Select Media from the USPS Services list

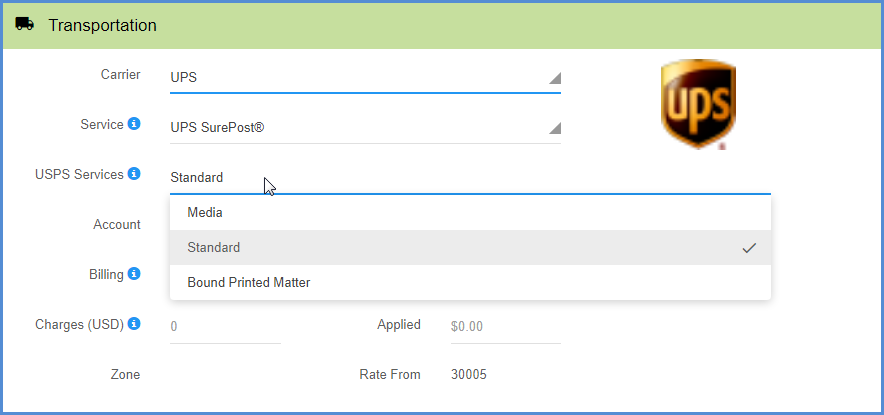point(205,213)
